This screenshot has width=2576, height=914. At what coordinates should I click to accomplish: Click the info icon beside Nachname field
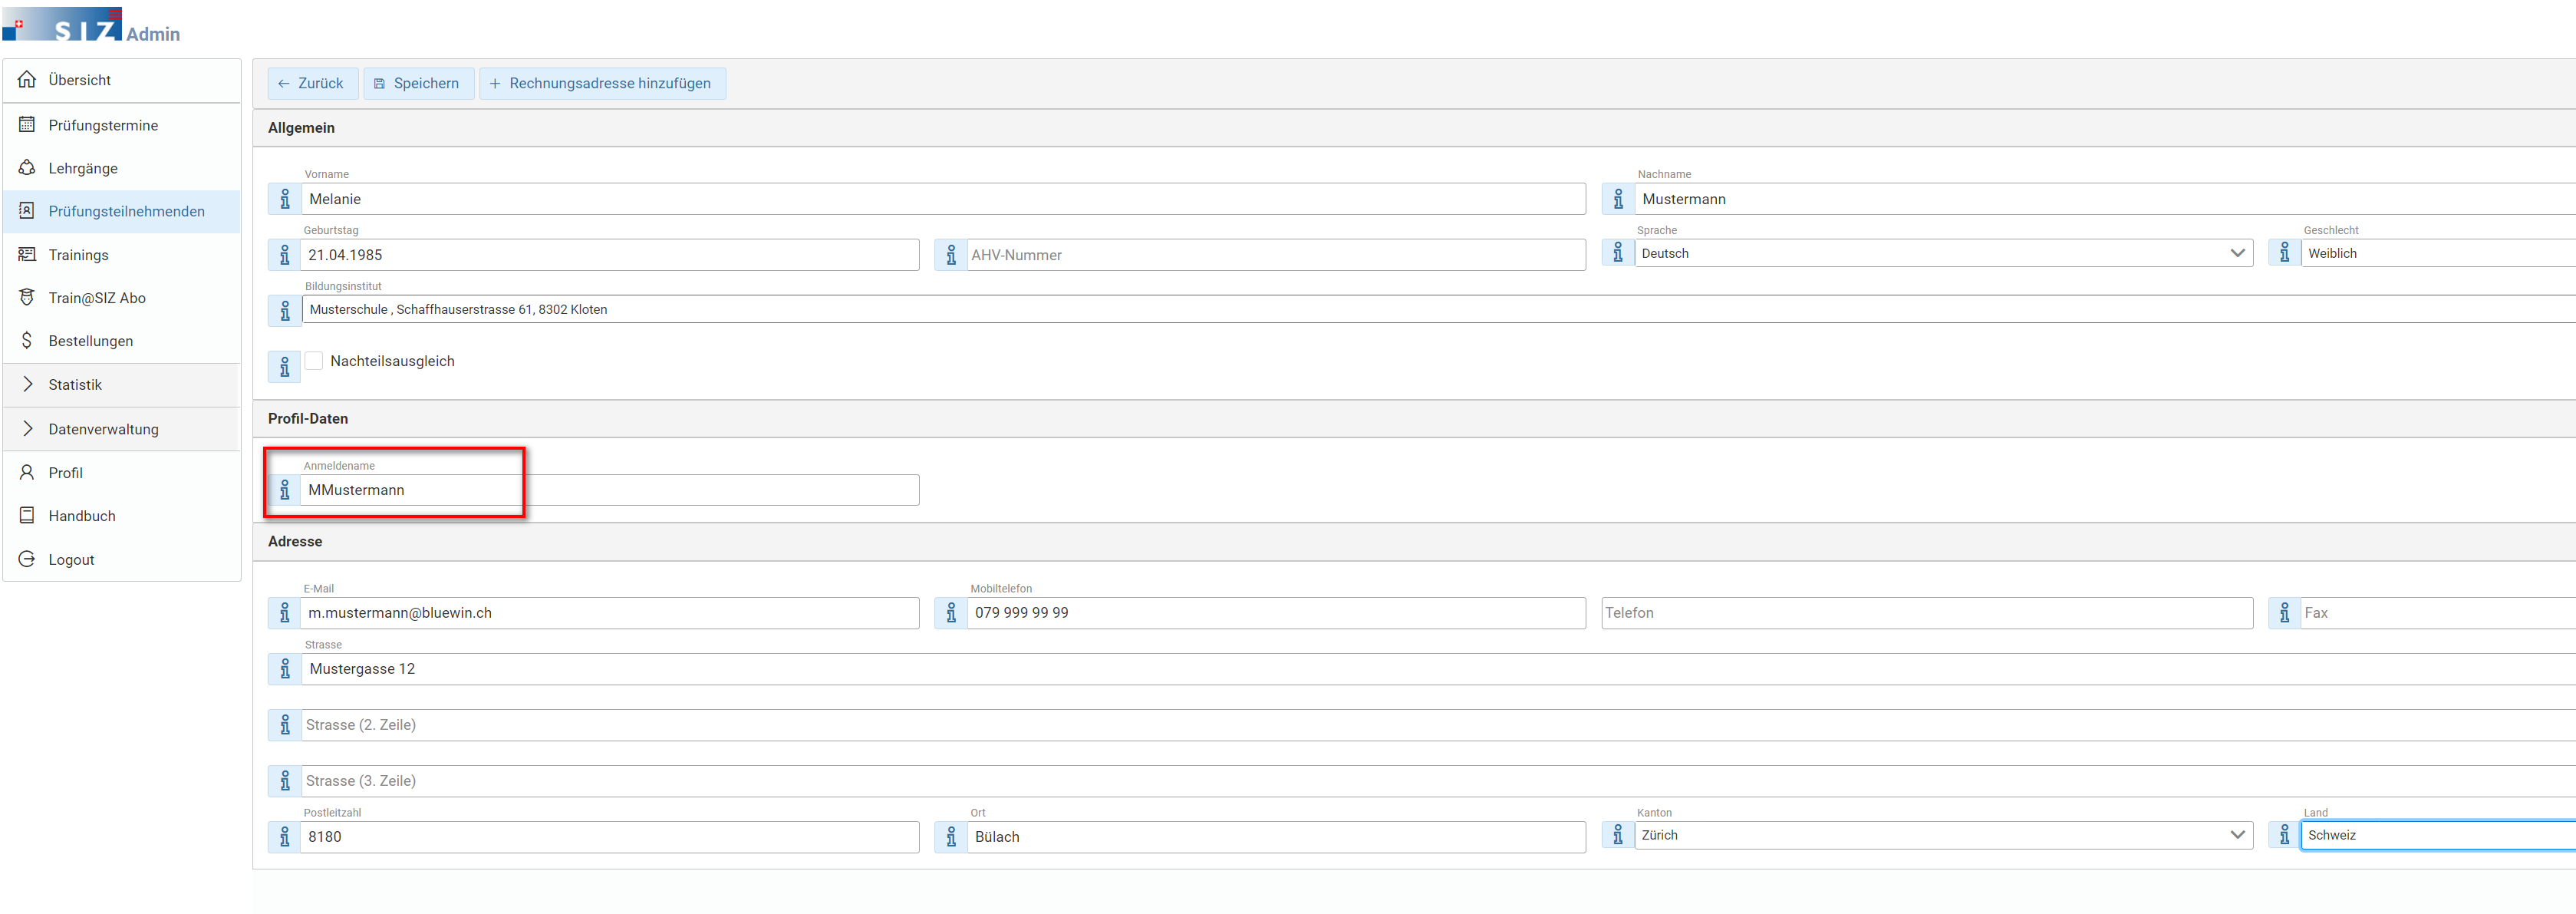point(1618,199)
